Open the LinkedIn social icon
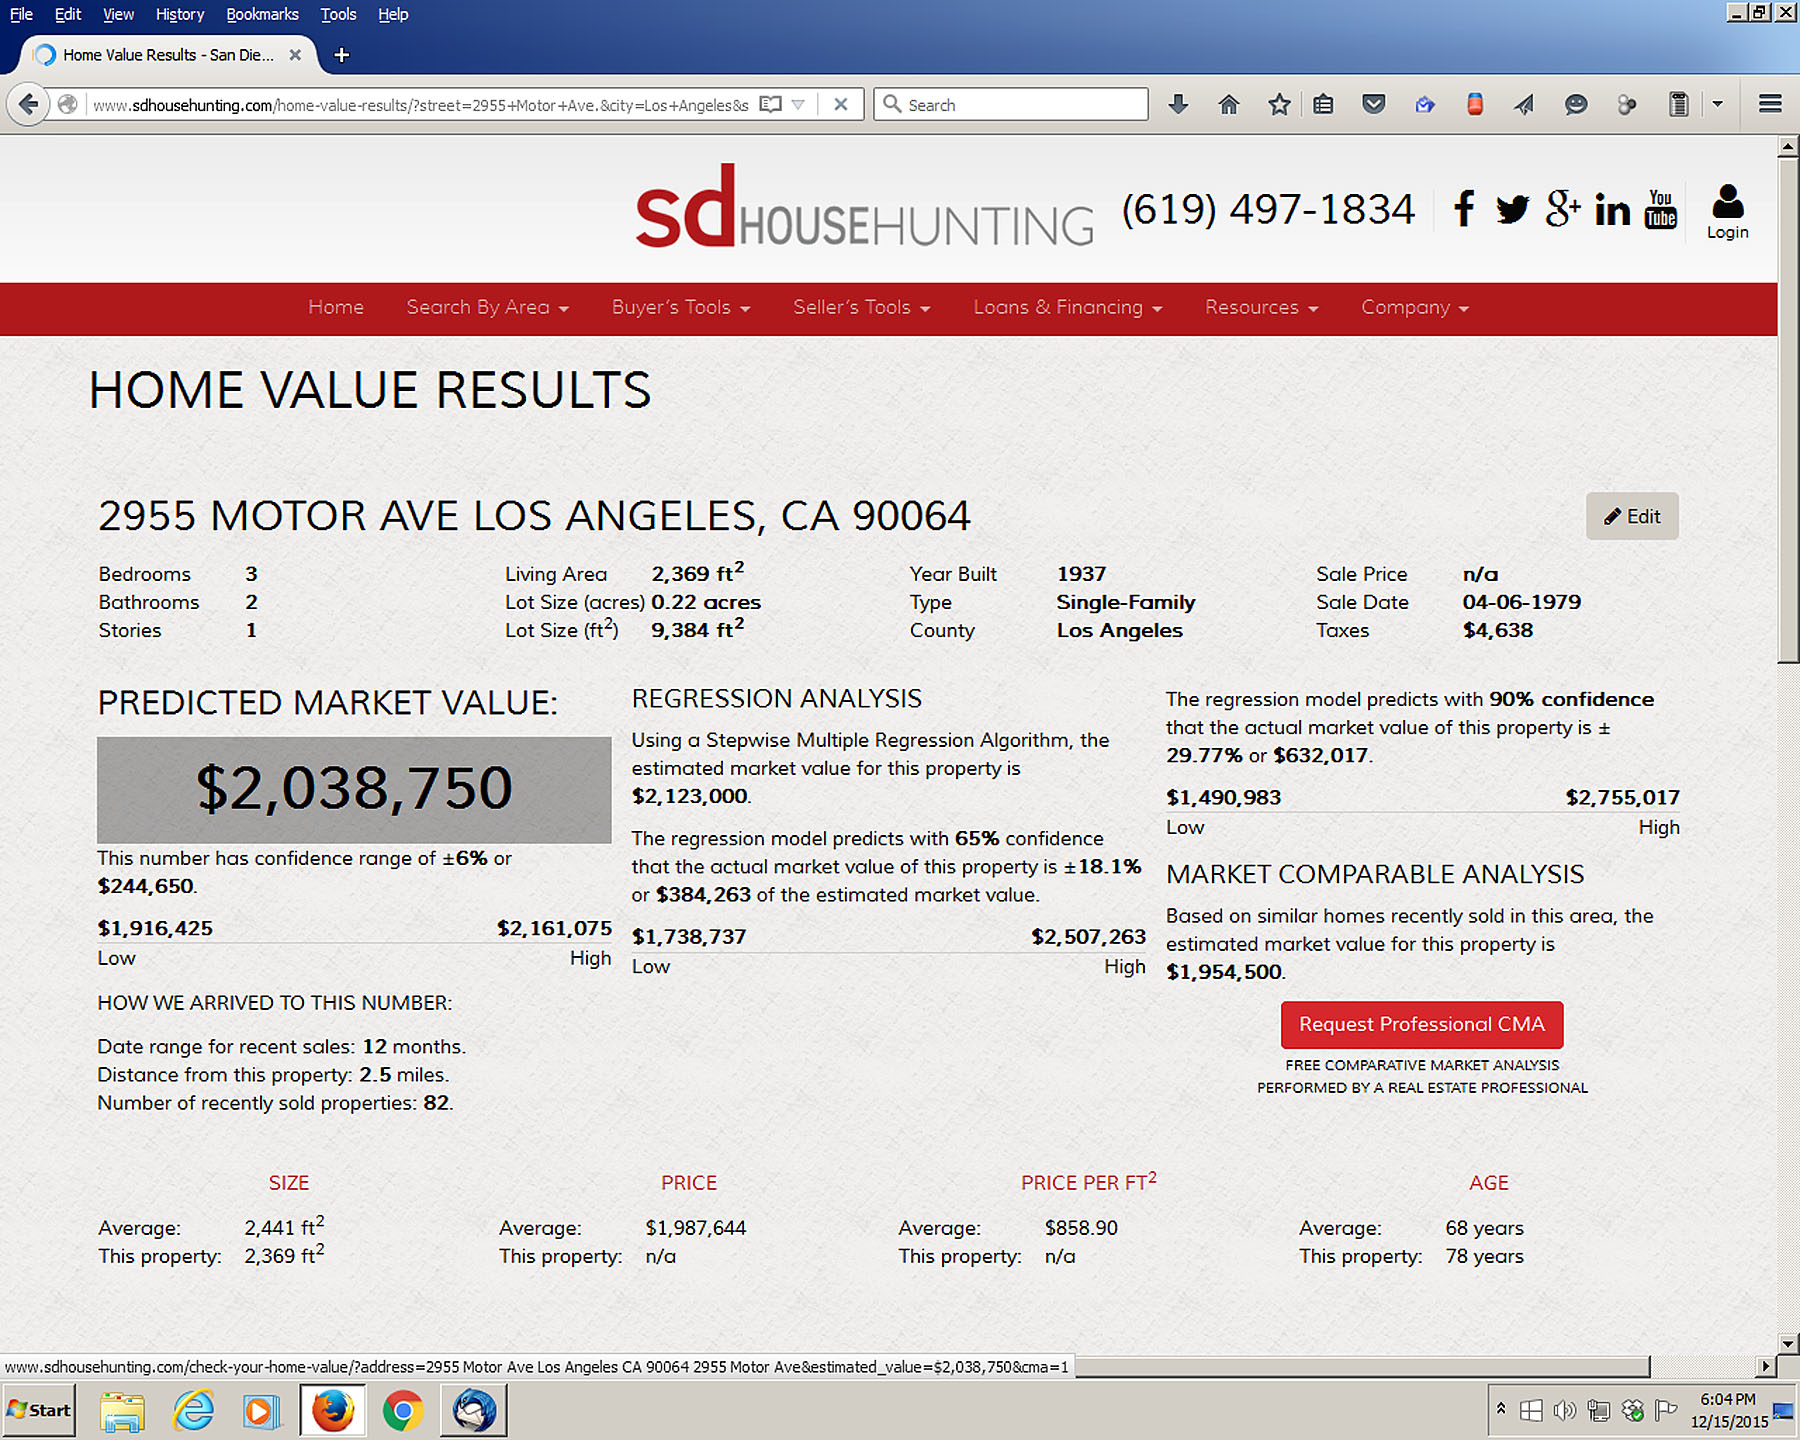 [1612, 210]
